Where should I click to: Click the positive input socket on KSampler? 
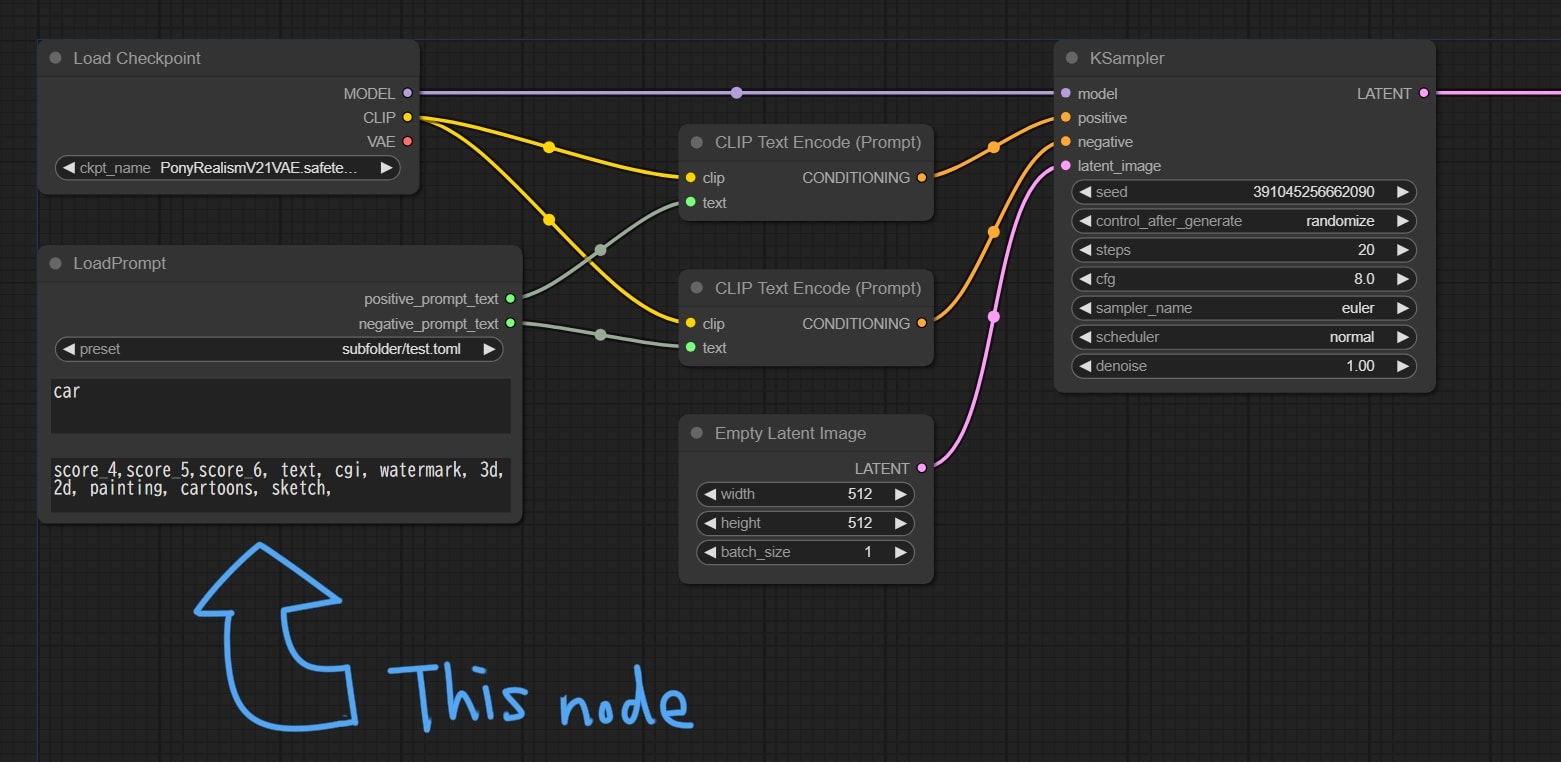pos(1066,117)
